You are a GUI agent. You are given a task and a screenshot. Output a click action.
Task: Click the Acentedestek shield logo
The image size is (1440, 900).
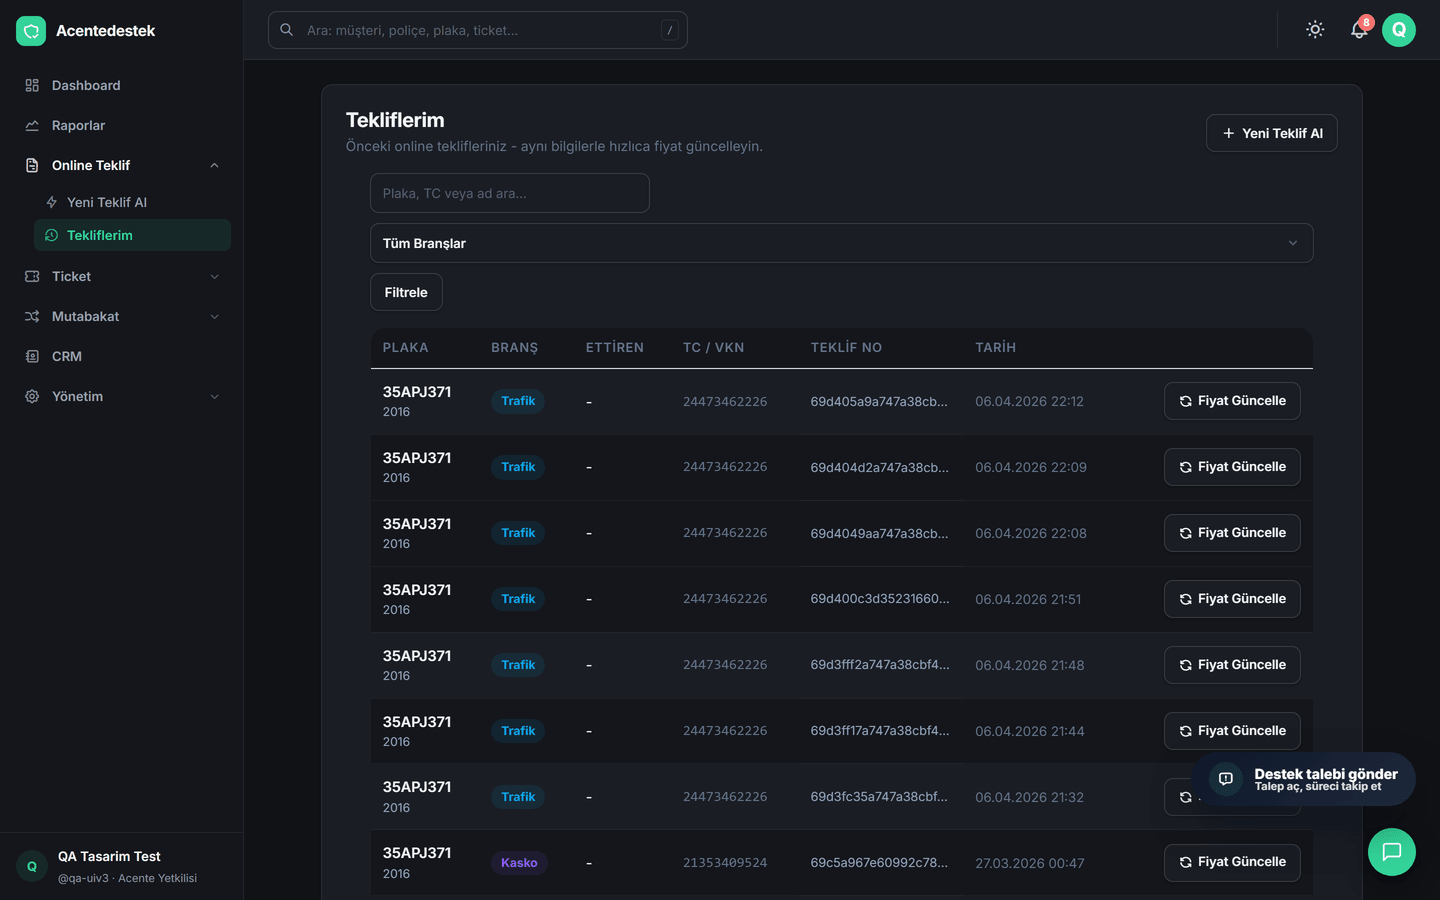point(31,31)
